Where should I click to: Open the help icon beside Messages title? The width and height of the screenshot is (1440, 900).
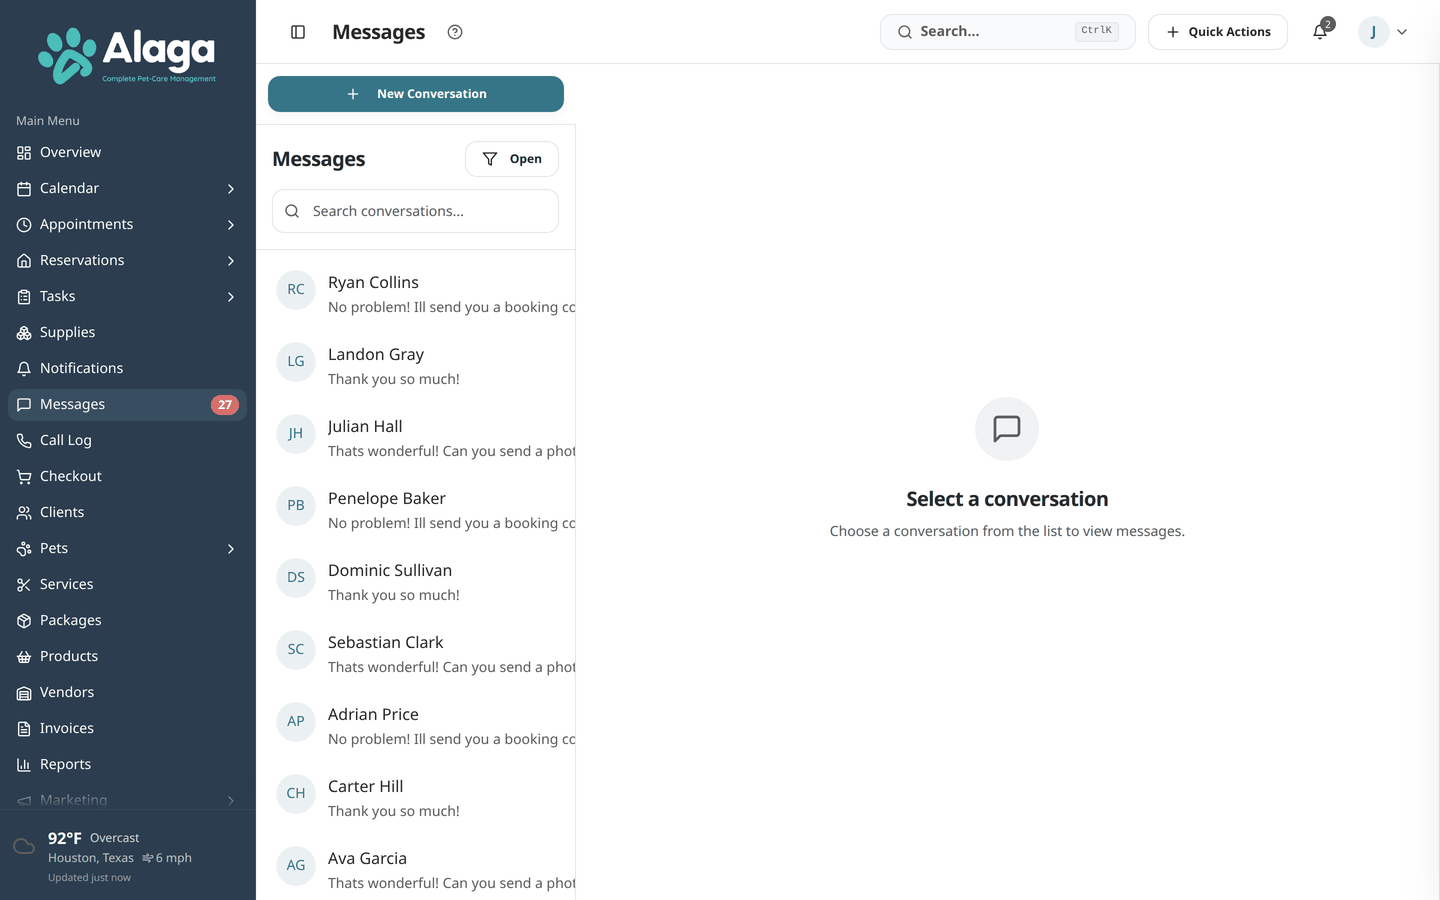pyautogui.click(x=455, y=32)
